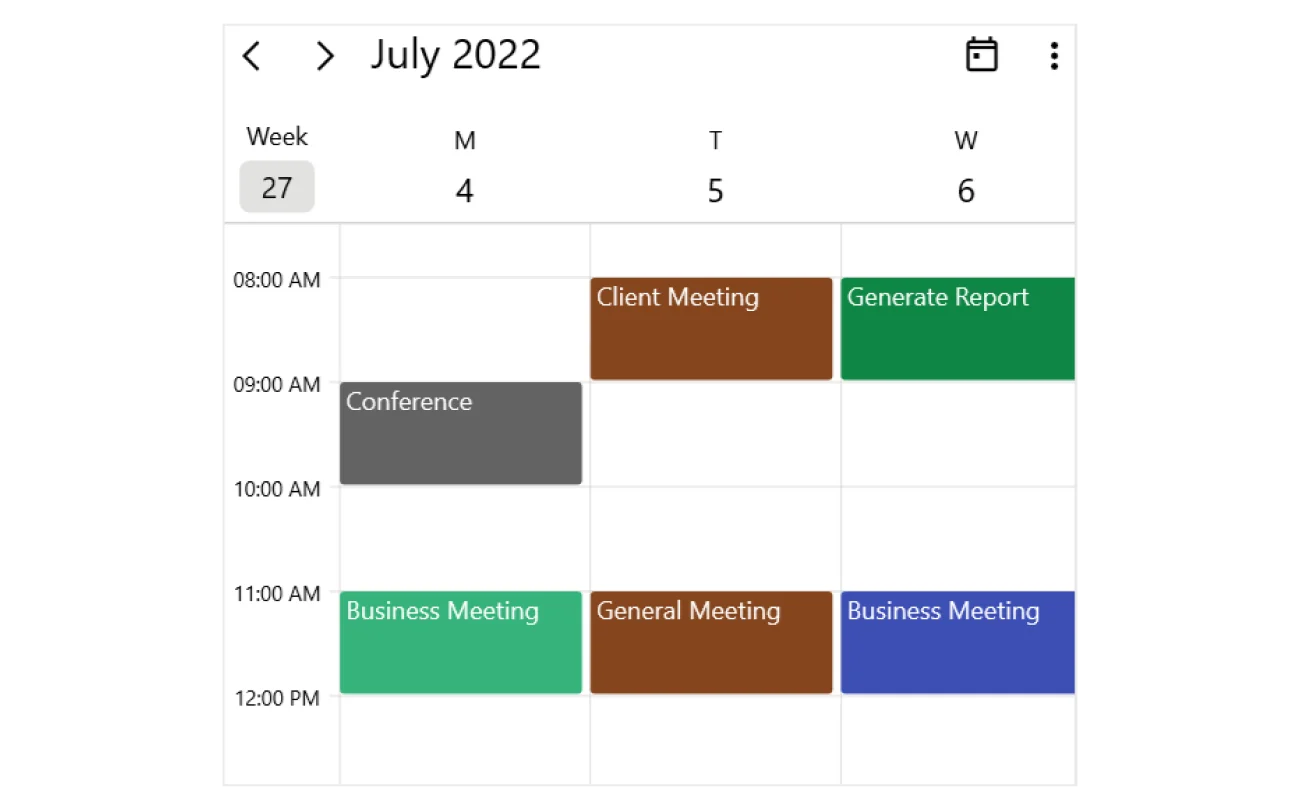Image resolution: width=1300 pixels, height=810 pixels.
Task: Open the Client Meeting event
Action: 710,328
